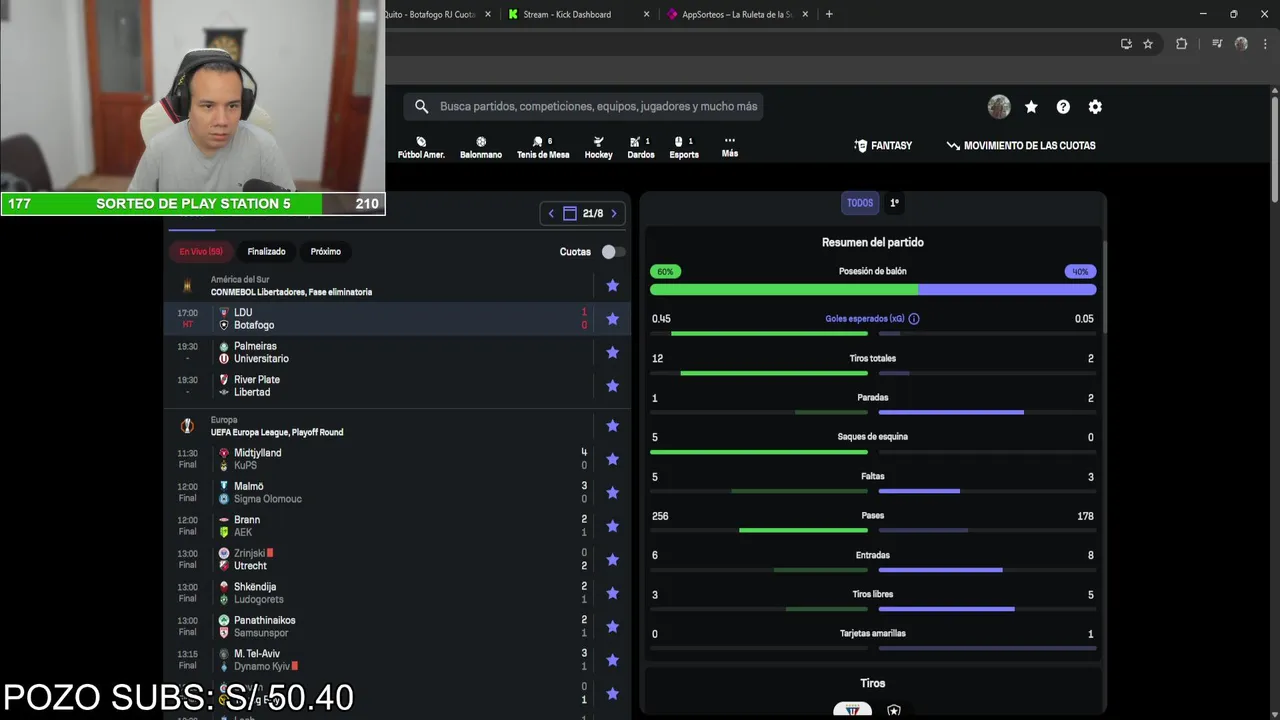Viewport: 1280px width, 720px height.
Task: Select the Fútbol Amer. sport icon
Action: (x=421, y=148)
